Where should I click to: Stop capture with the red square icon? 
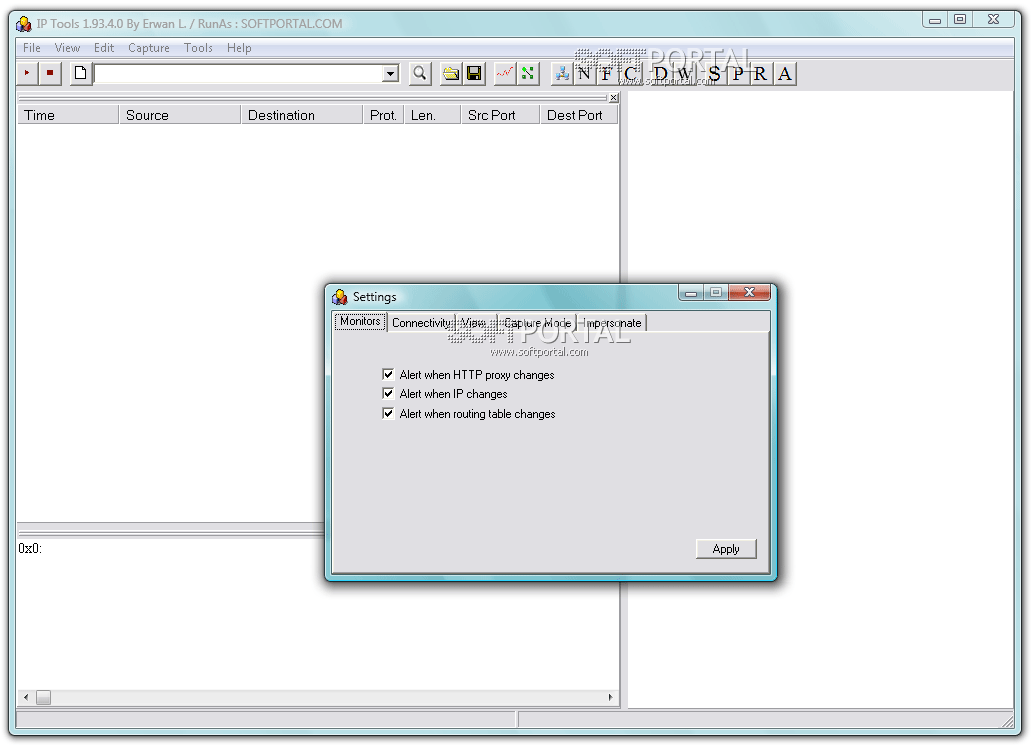coord(50,73)
